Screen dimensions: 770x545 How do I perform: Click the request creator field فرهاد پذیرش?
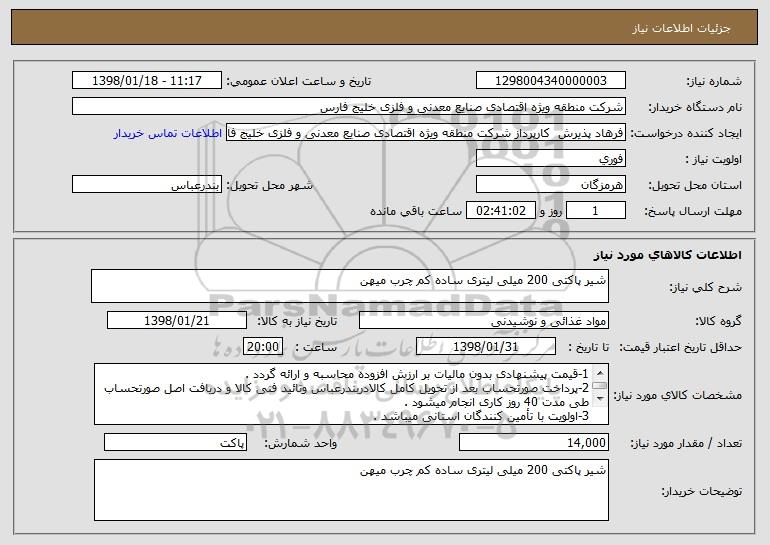coord(426,133)
